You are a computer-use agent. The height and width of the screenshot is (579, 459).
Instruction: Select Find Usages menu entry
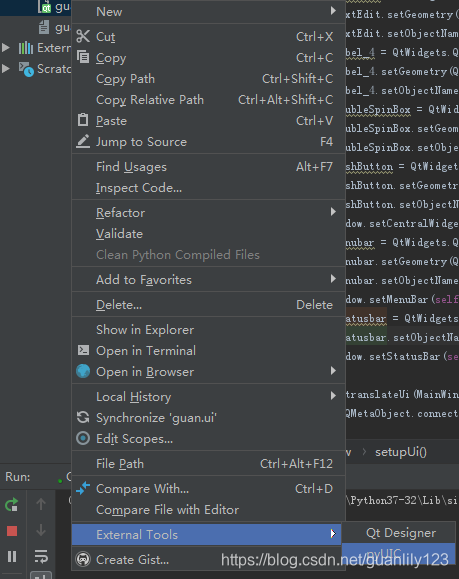click(208, 167)
